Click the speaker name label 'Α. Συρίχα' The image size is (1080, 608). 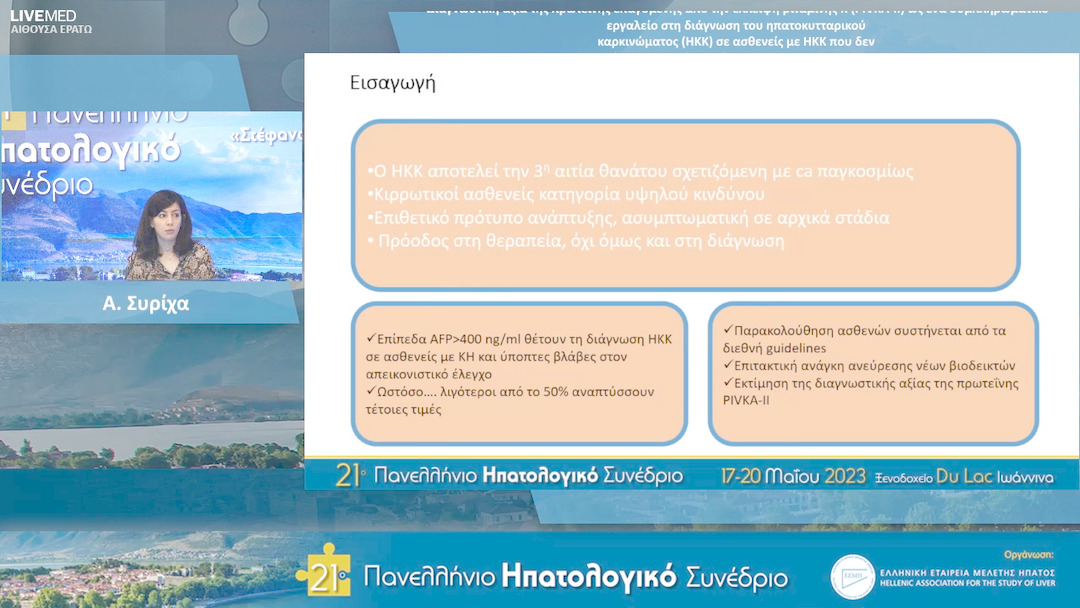pos(145,303)
